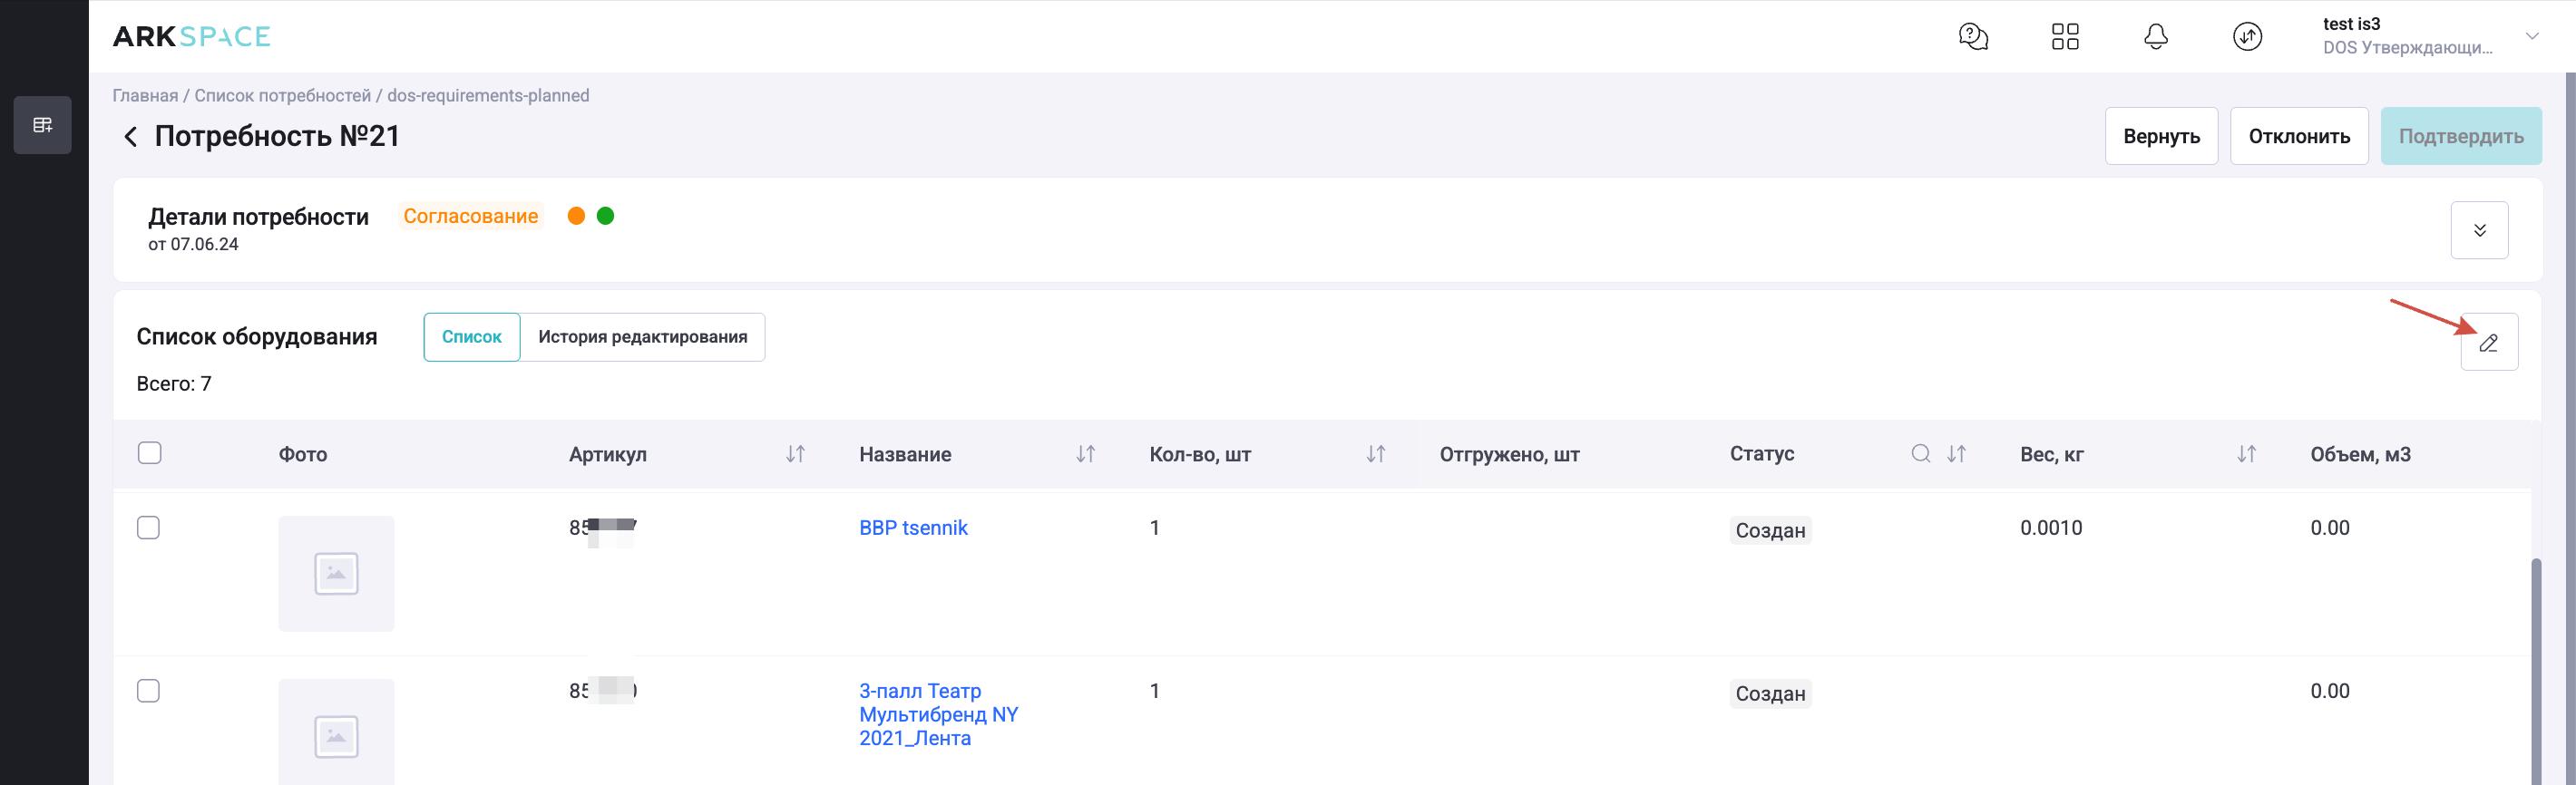Open the support chat icon
This screenshot has height=785, width=2576.
1972,37
